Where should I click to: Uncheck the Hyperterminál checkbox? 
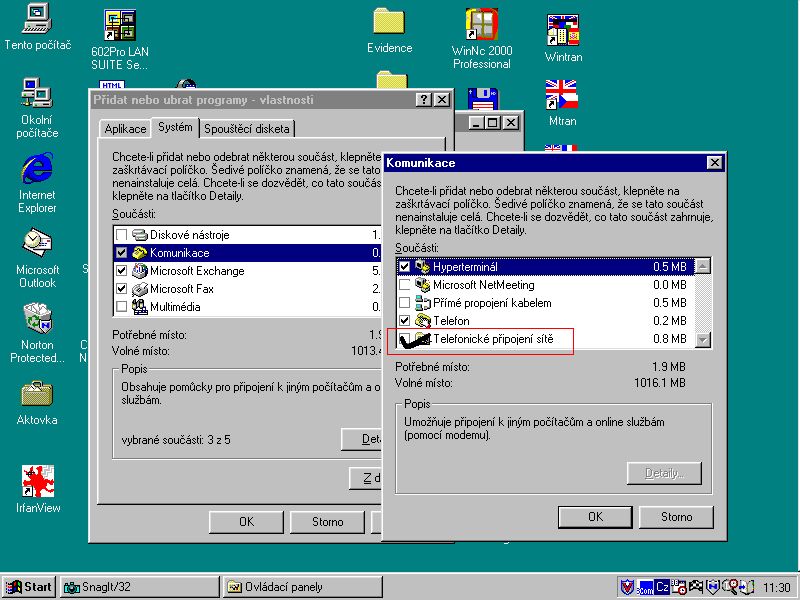point(405,266)
